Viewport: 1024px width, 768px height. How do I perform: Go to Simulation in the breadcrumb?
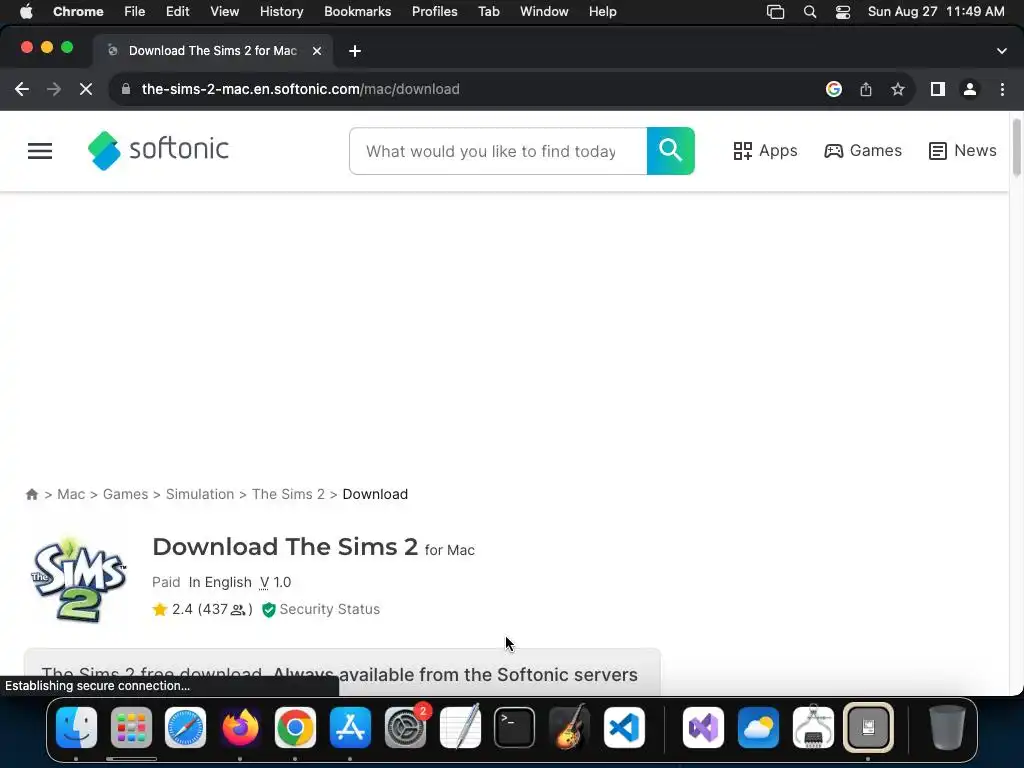click(x=200, y=494)
